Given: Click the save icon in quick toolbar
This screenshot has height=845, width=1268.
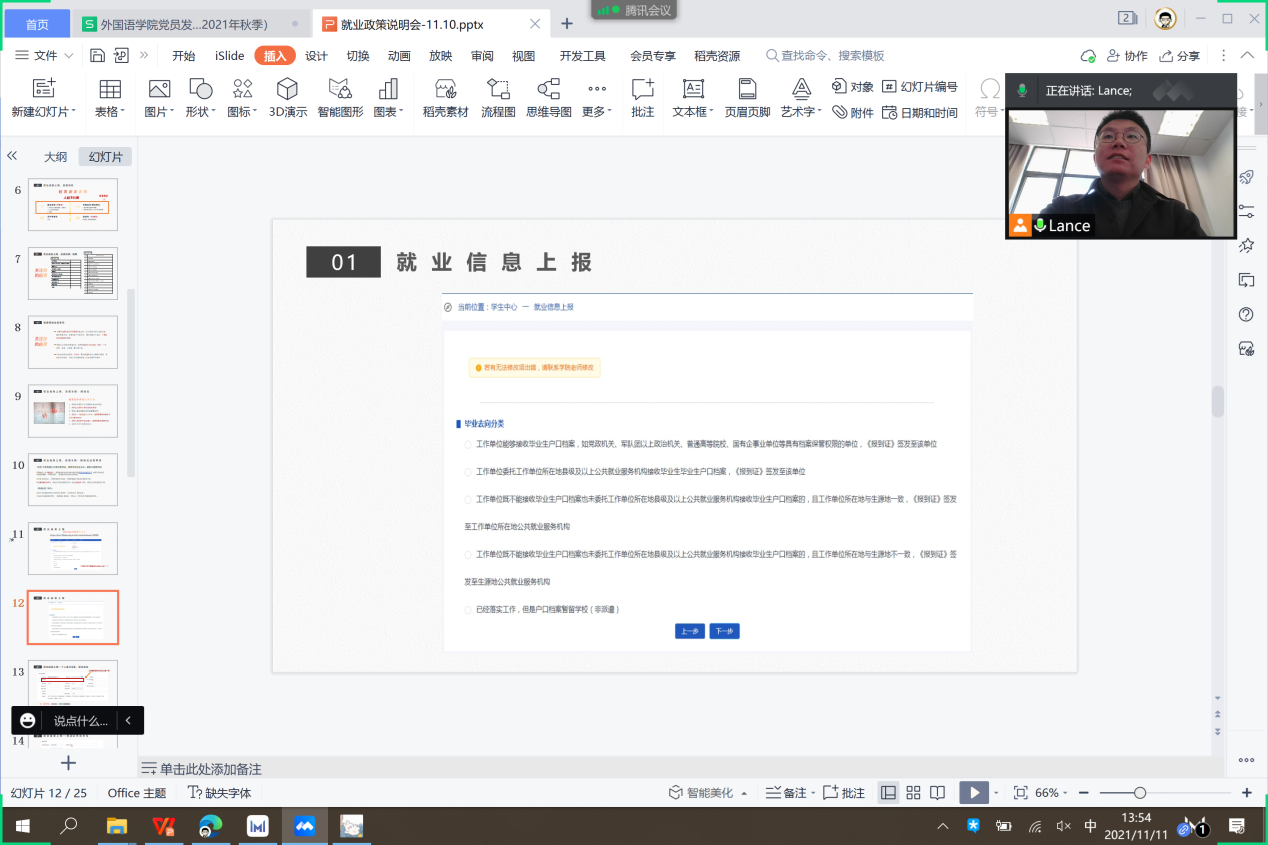Looking at the screenshot, I should [97, 56].
